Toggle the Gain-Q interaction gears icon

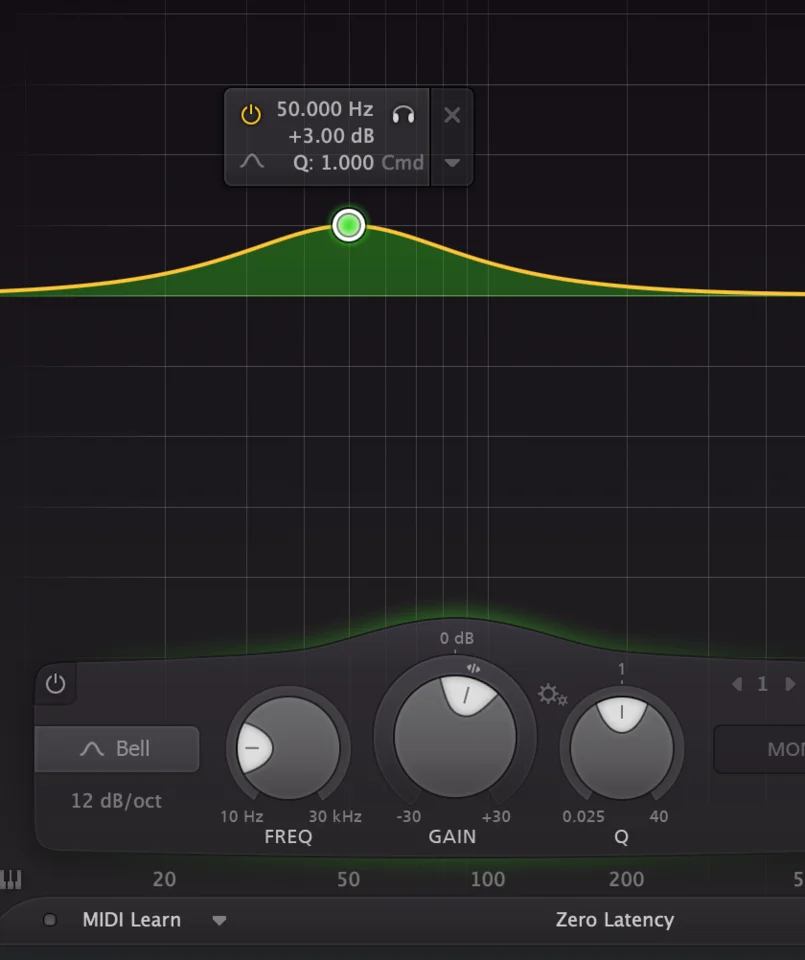coord(552,694)
